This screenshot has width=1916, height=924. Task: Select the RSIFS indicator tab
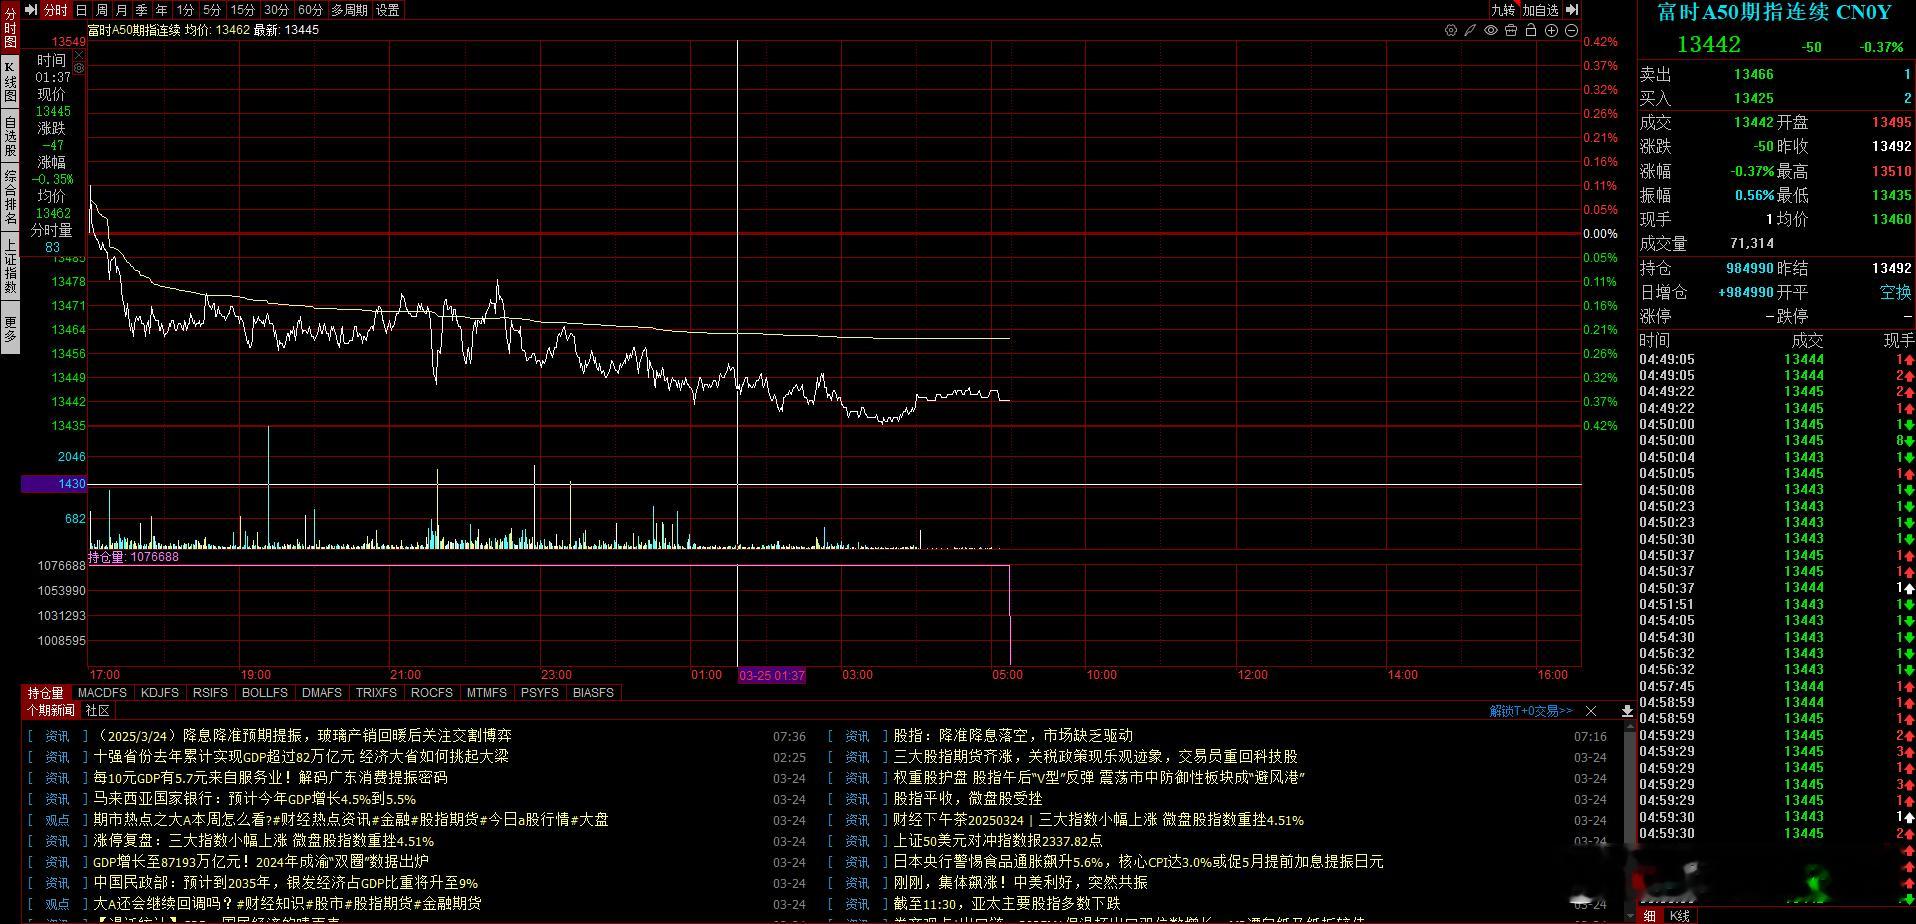210,692
